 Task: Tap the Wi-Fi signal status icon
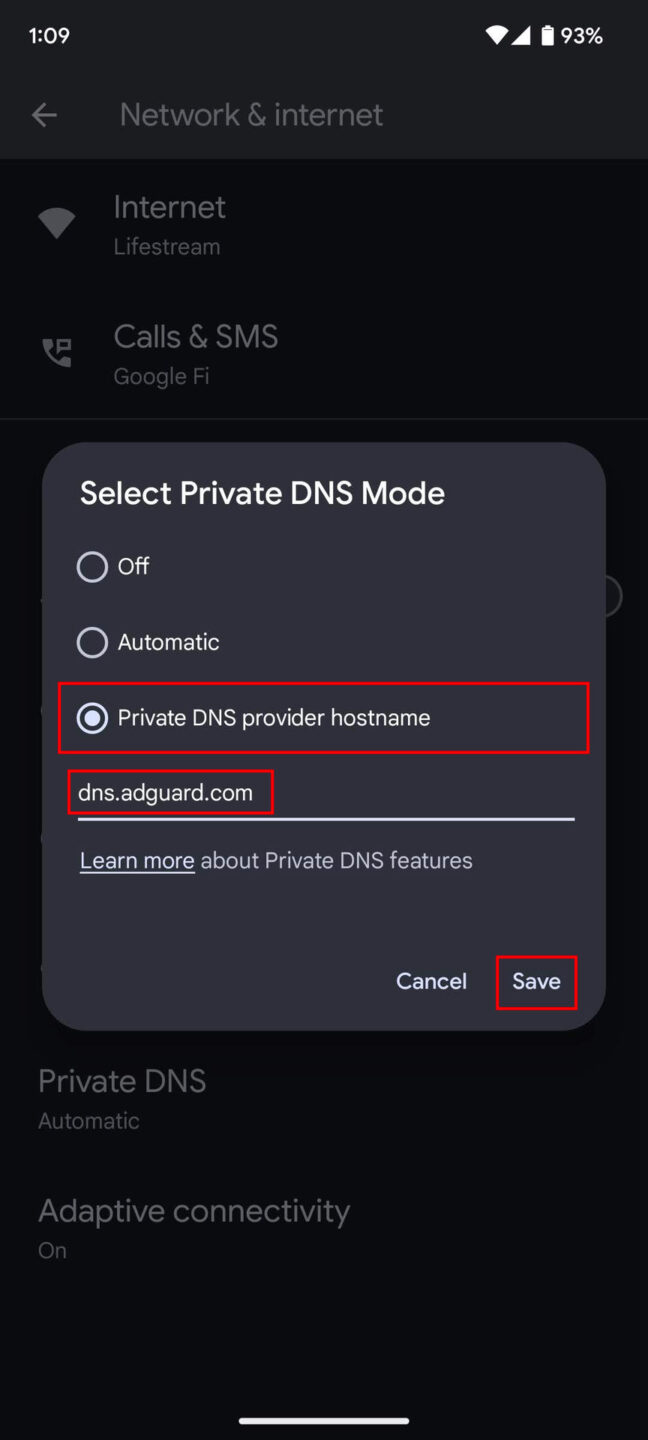pyautogui.click(x=496, y=36)
